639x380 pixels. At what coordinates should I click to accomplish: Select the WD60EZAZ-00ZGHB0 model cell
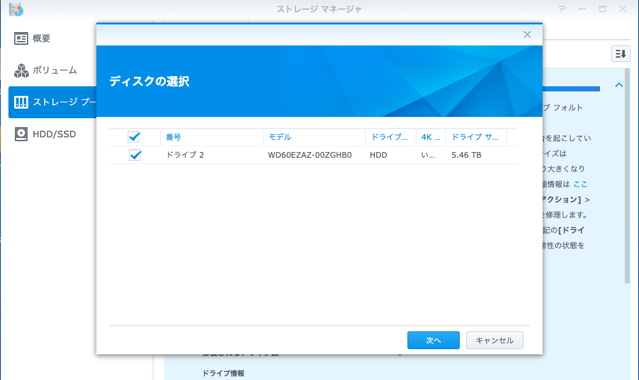click(310, 155)
